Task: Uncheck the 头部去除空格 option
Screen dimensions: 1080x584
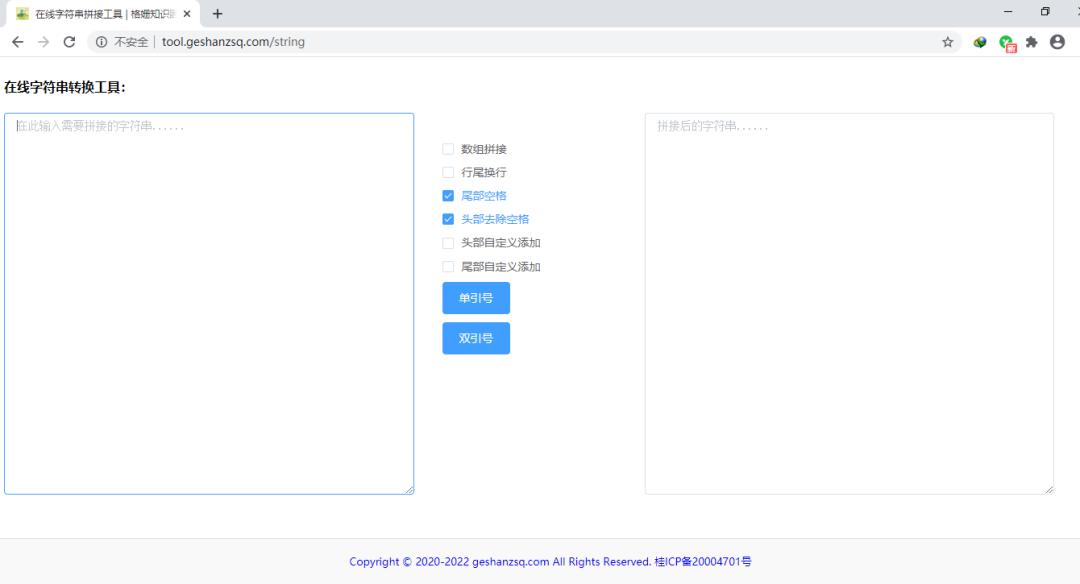Action: 447,218
